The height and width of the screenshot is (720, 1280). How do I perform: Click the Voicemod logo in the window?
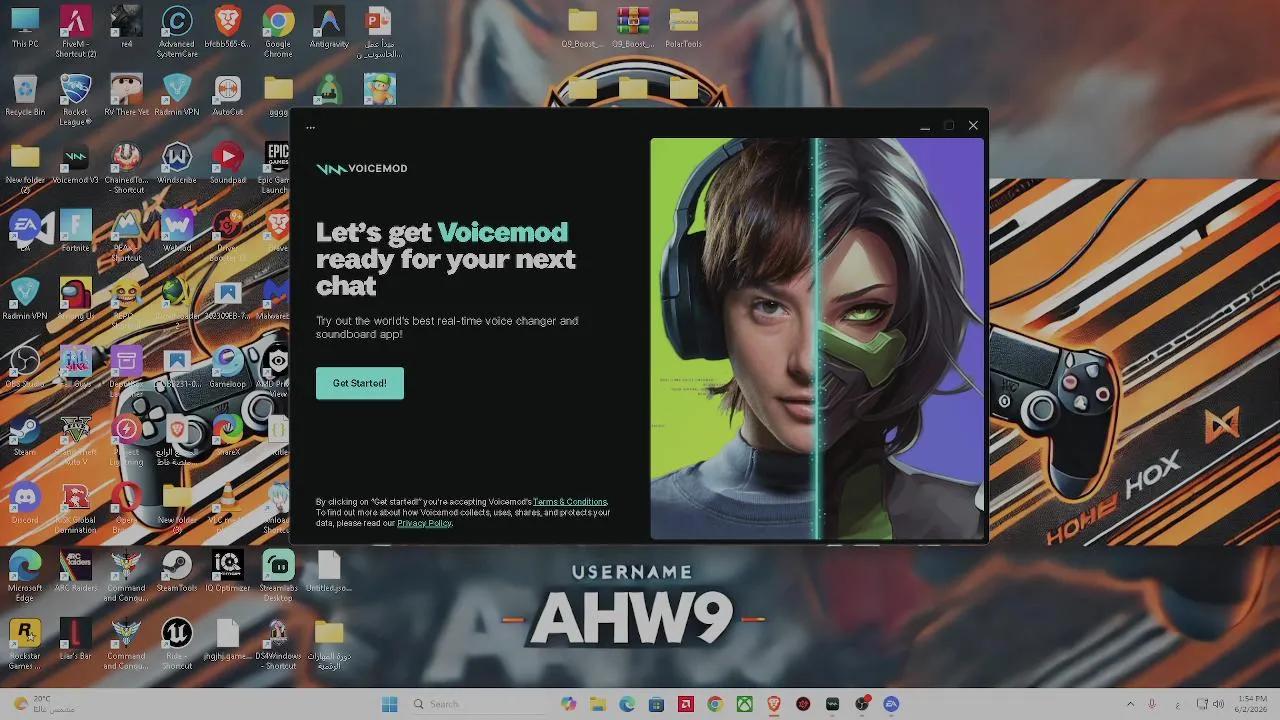click(x=361, y=168)
